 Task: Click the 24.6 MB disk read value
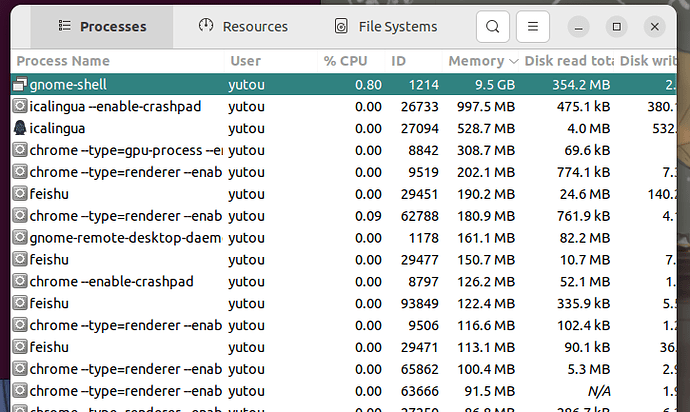pyautogui.click(x=585, y=194)
